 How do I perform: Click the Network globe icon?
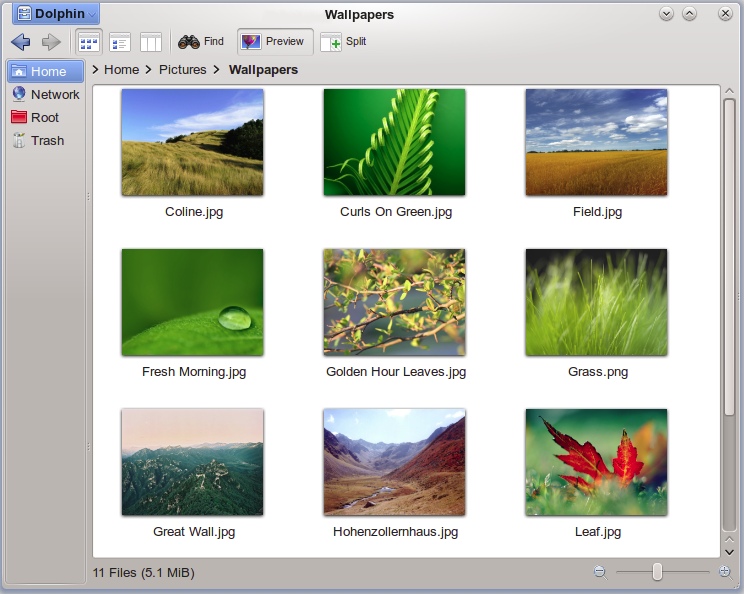[x=19, y=94]
